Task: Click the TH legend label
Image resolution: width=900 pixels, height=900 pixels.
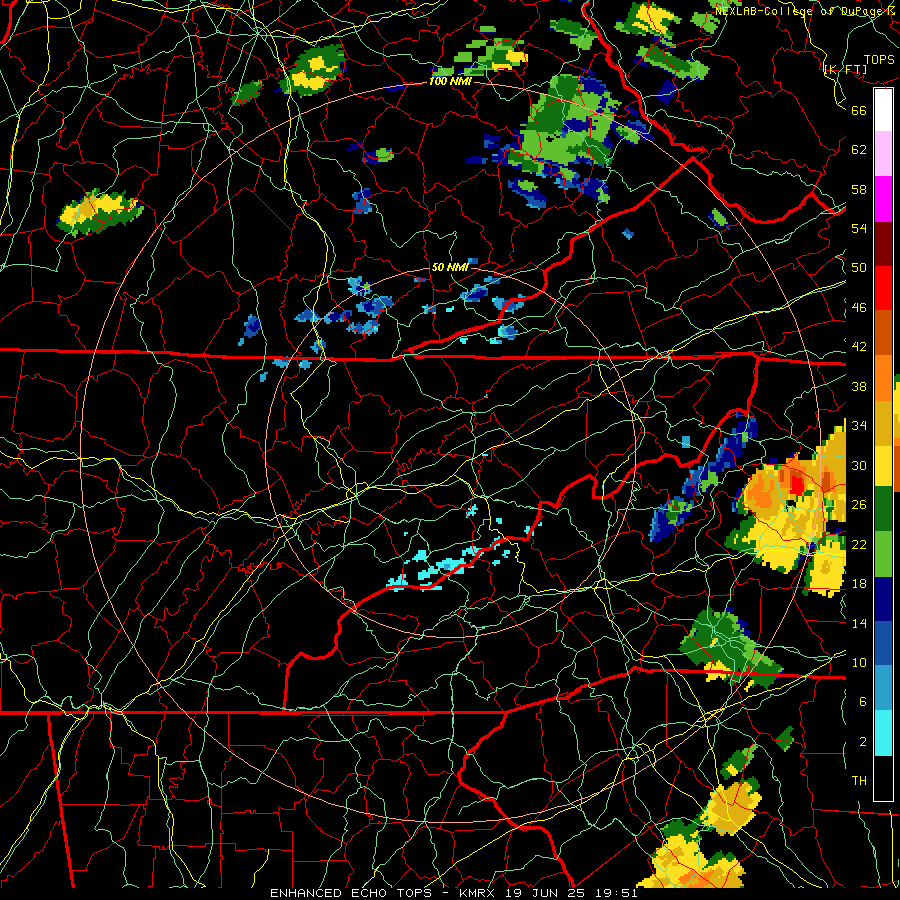Action: coord(859,781)
